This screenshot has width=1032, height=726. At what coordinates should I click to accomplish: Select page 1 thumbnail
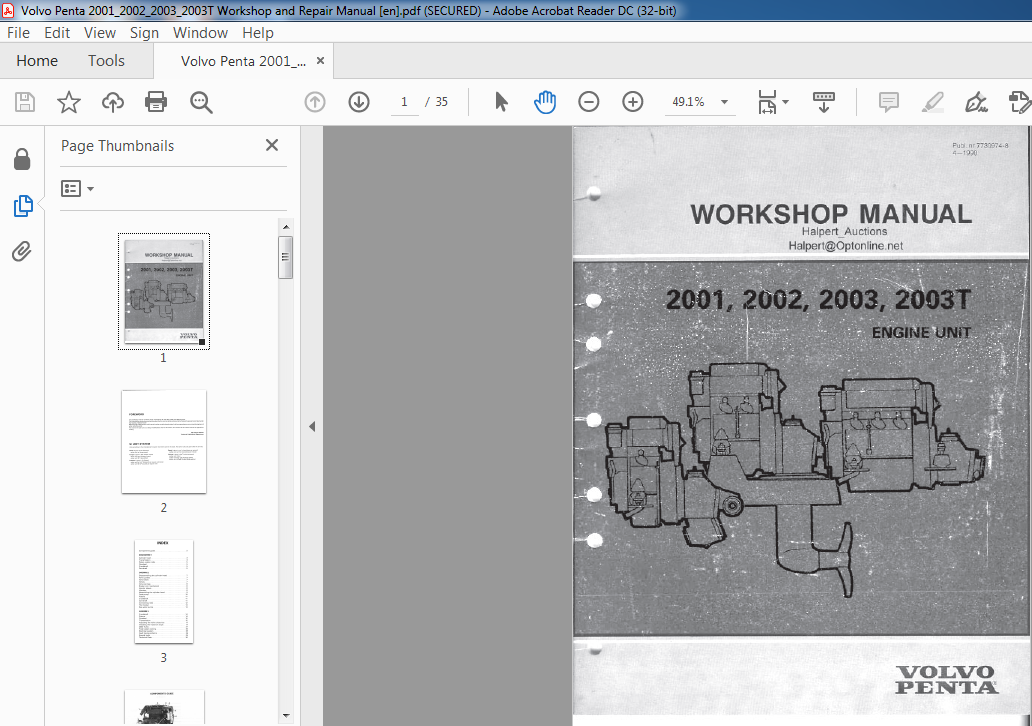pyautogui.click(x=164, y=291)
